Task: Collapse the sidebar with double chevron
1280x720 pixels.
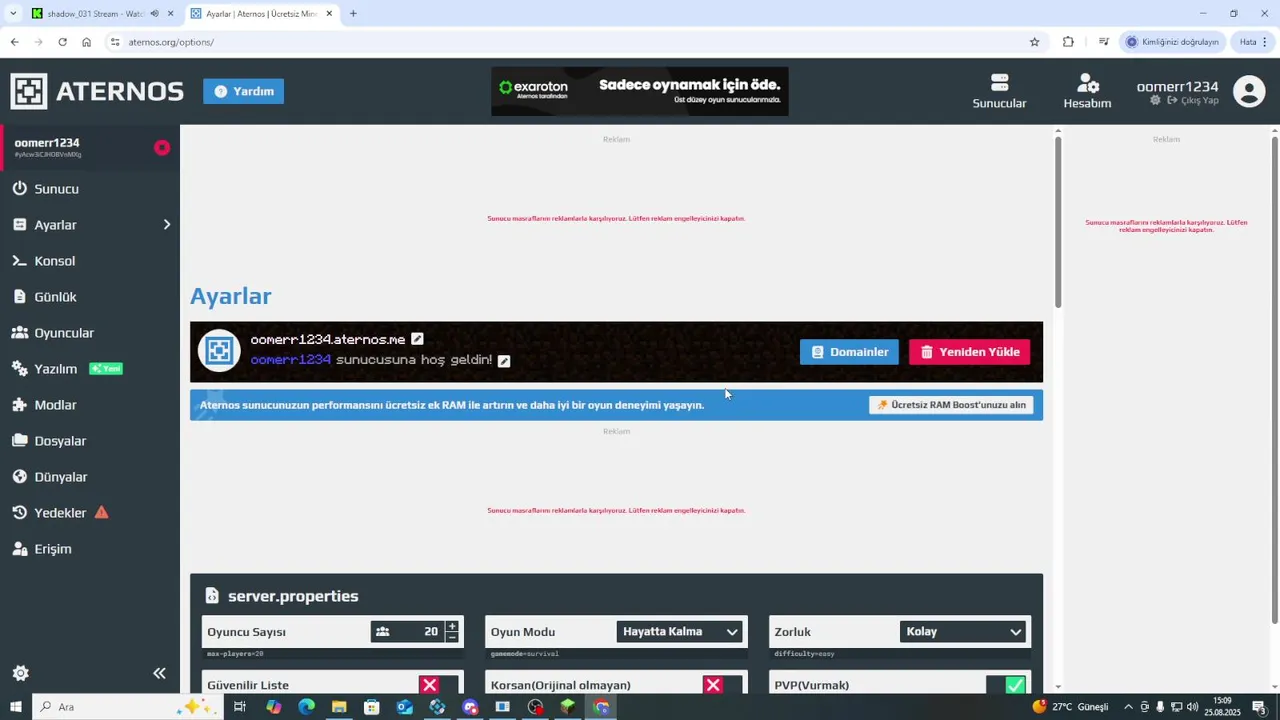Action: click(x=159, y=674)
